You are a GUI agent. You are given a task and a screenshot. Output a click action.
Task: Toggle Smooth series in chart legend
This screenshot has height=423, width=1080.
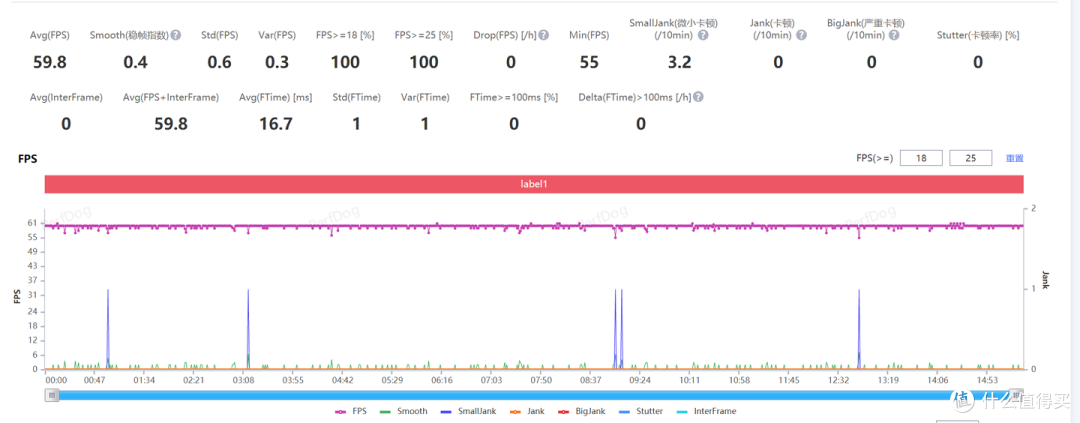404,411
